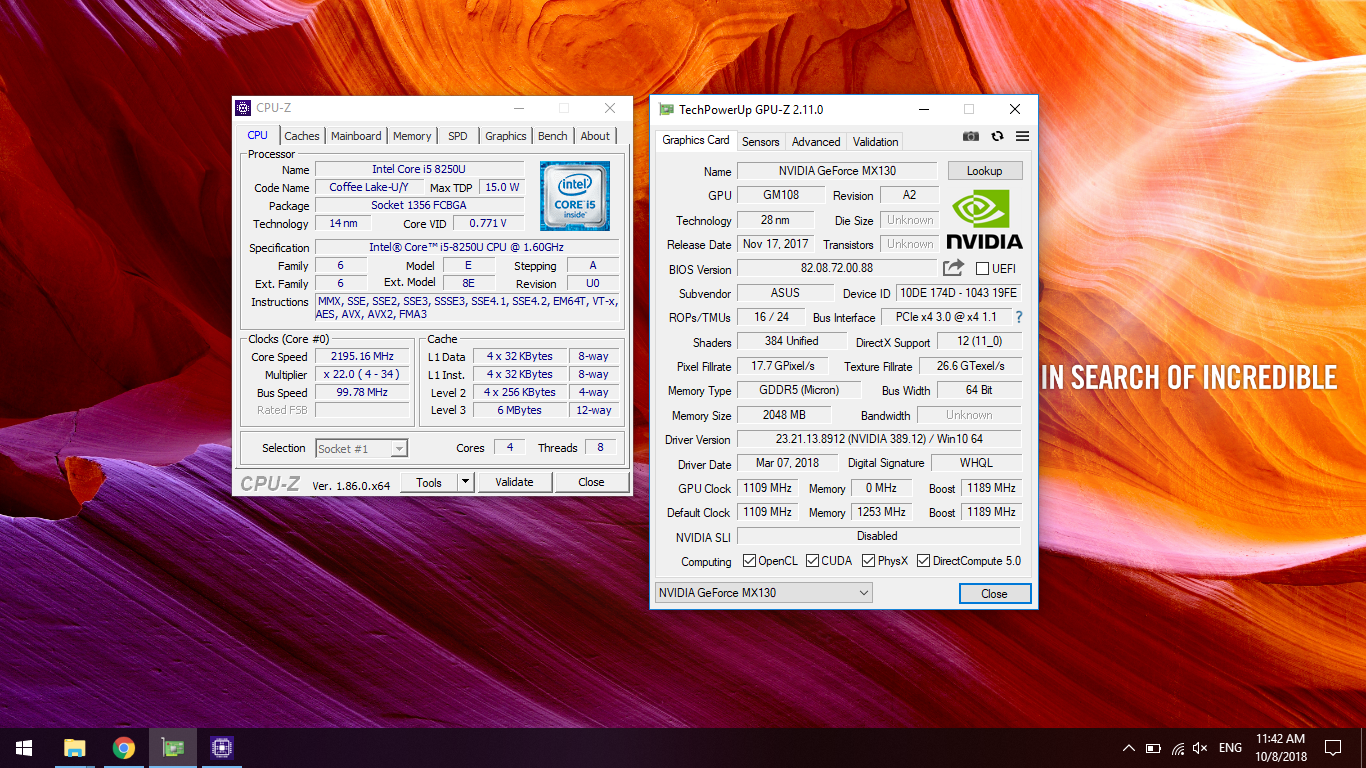
Task: Open Google Chrome from the taskbar
Action: 124,748
